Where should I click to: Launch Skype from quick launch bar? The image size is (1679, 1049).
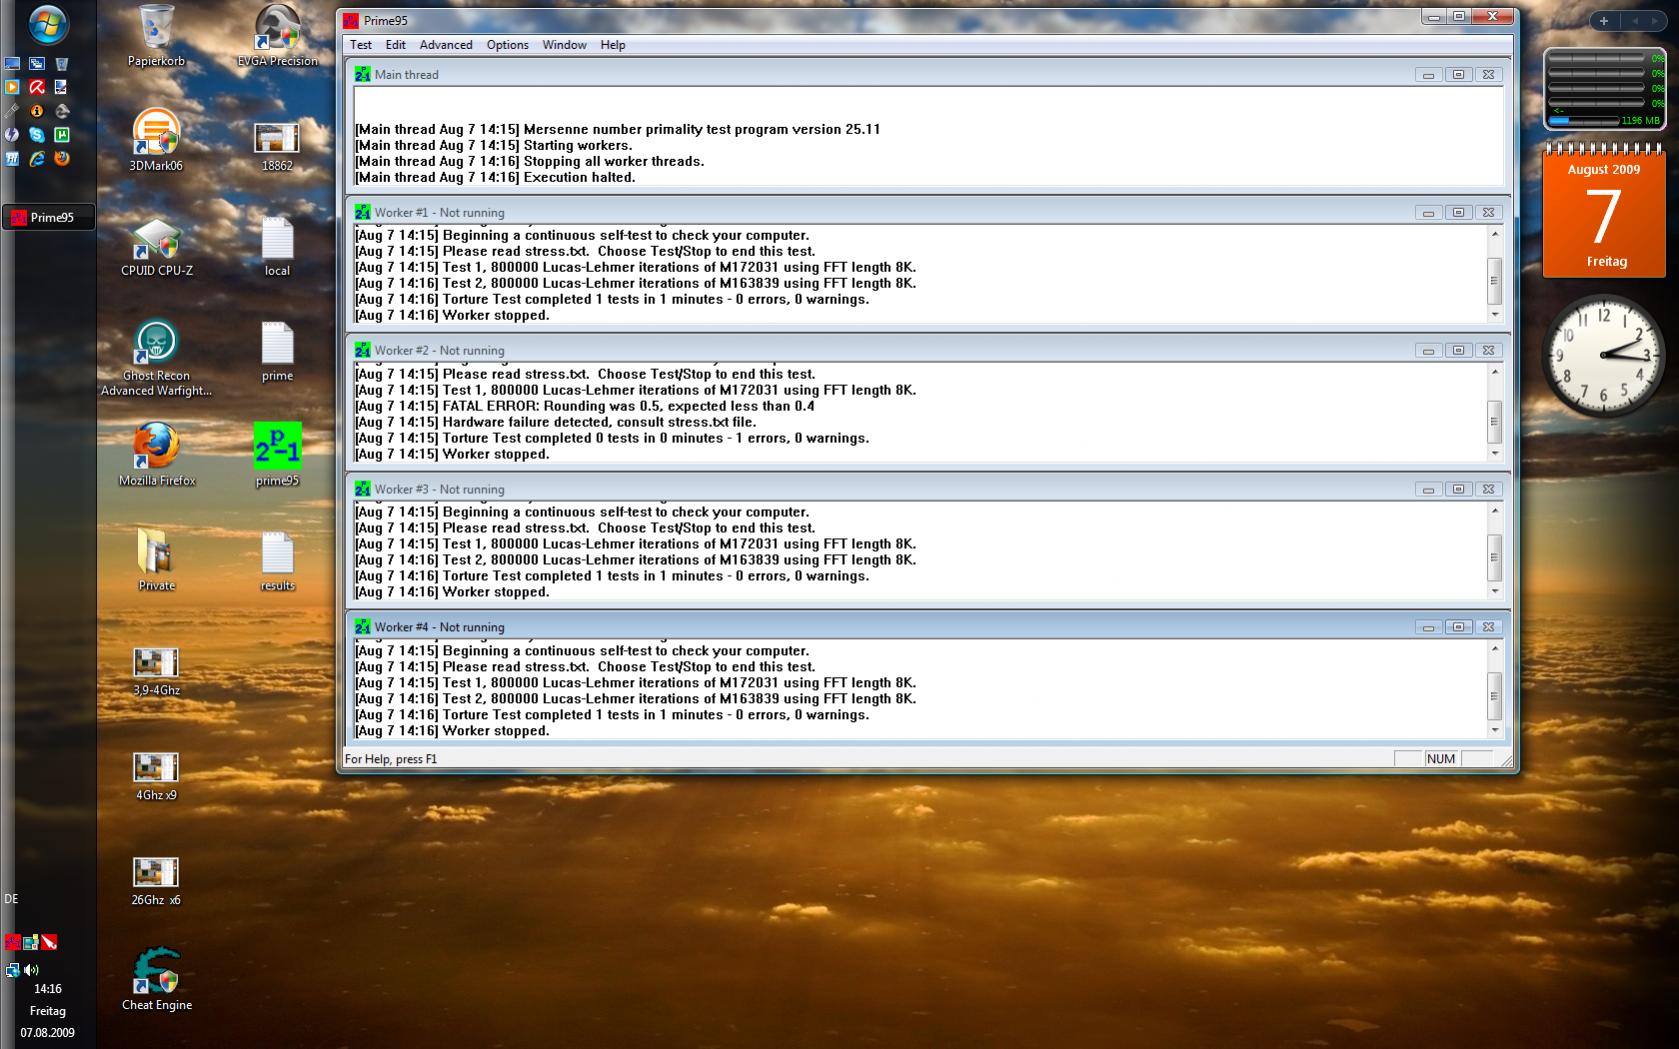coord(37,135)
